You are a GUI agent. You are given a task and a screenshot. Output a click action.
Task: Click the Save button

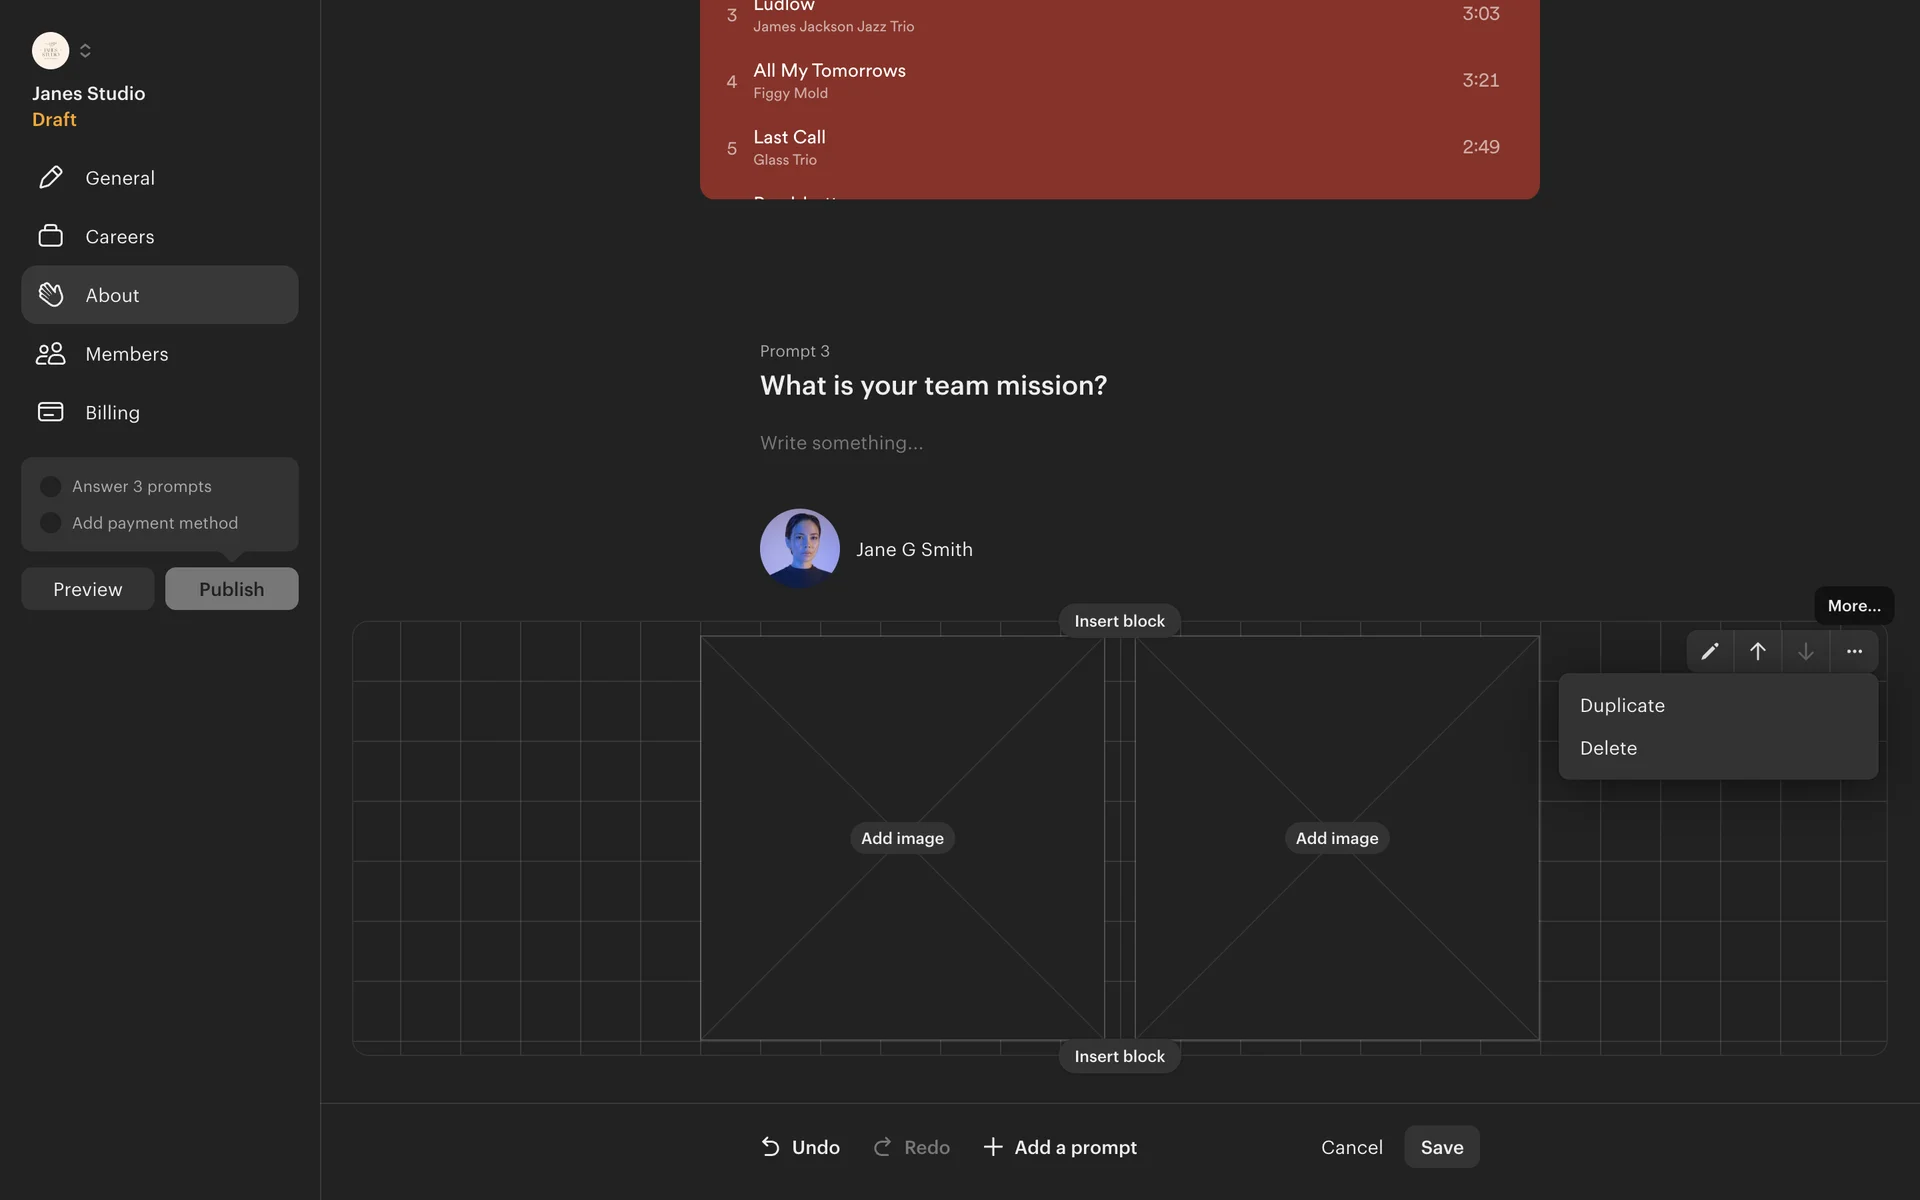(1441, 1147)
